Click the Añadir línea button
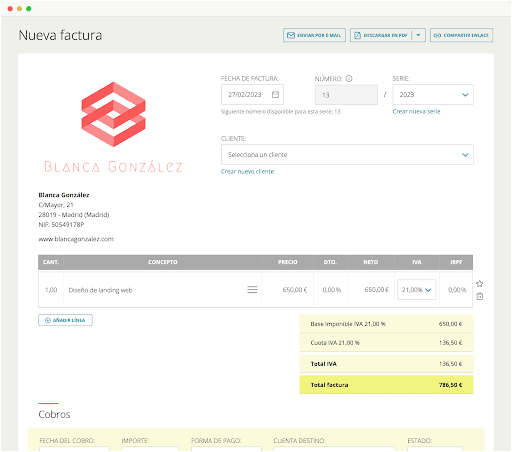The width and height of the screenshot is (512, 452). 65,320
